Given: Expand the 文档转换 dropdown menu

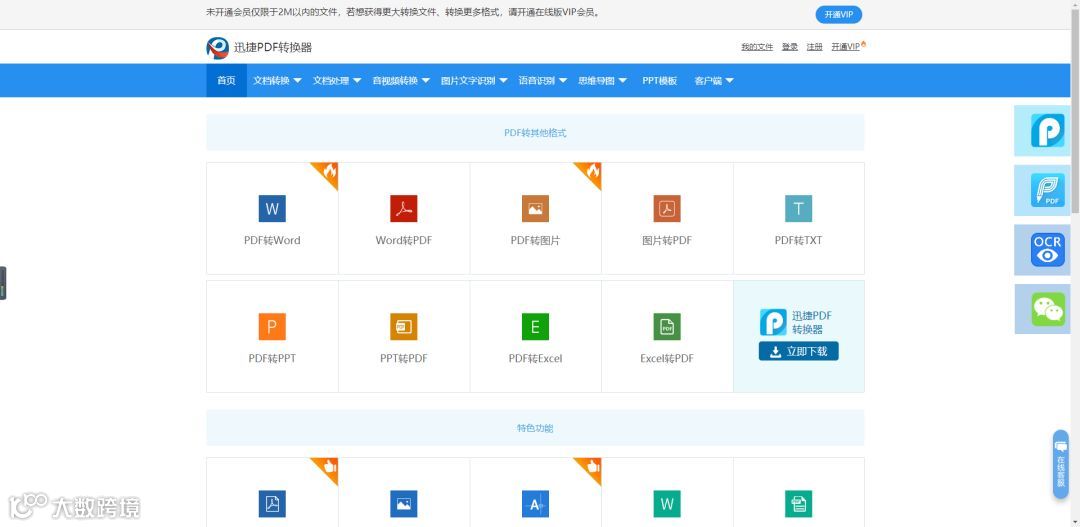Looking at the screenshot, I should pyautogui.click(x=277, y=81).
